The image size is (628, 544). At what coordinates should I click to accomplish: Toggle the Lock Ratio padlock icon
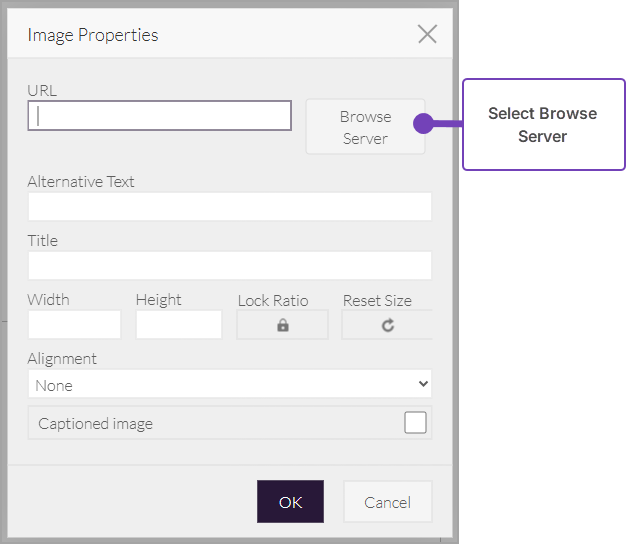click(282, 325)
